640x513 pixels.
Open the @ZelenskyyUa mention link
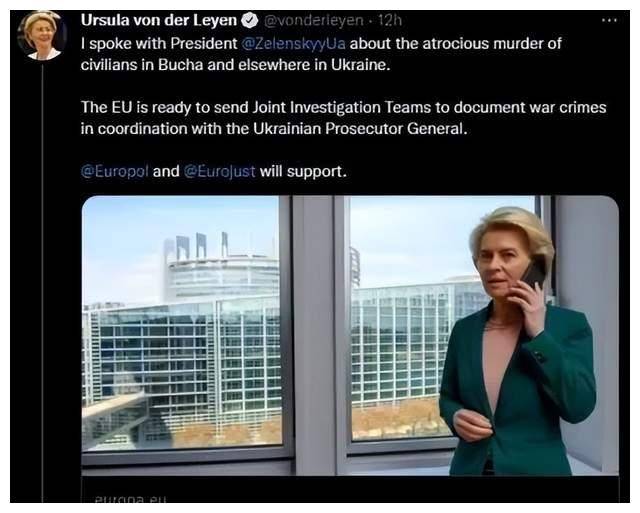(x=293, y=43)
